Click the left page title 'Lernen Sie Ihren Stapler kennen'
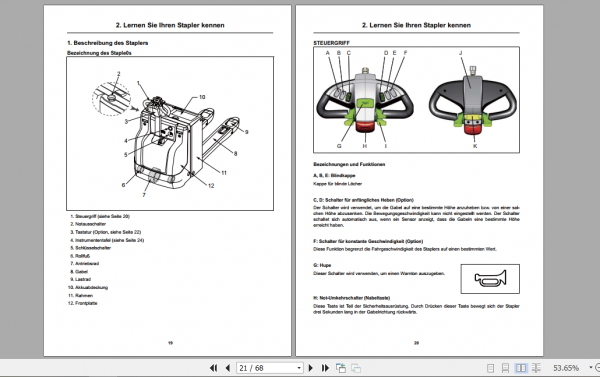The width and height of the screenshot is (600, 377). coord(173,25)
